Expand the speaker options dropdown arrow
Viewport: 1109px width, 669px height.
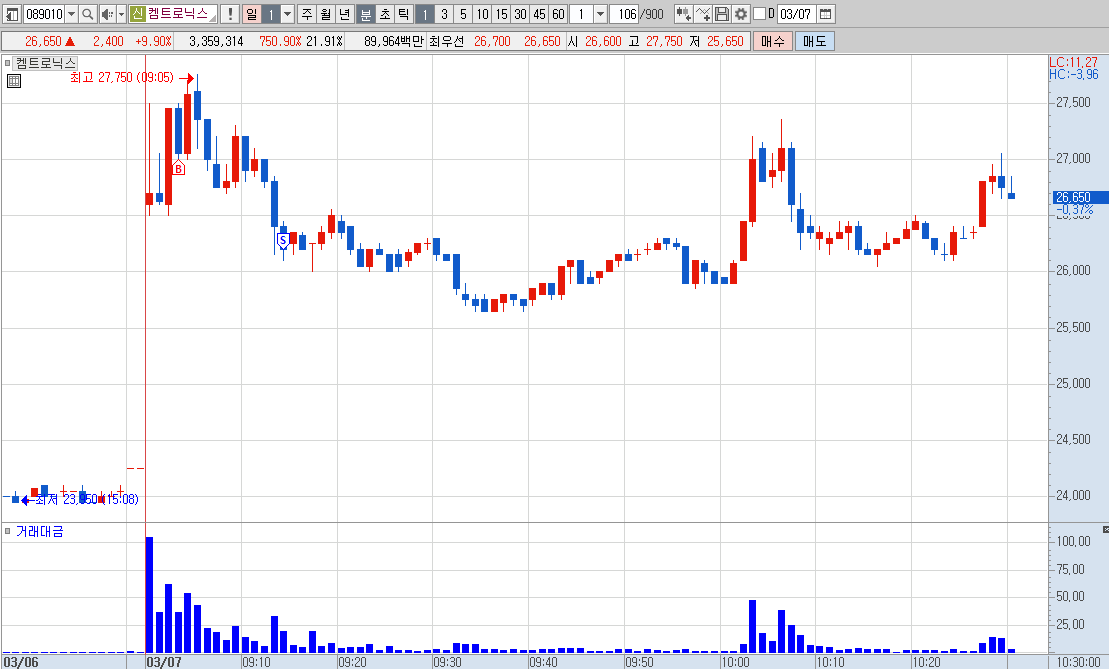click(x=121, y=14)
